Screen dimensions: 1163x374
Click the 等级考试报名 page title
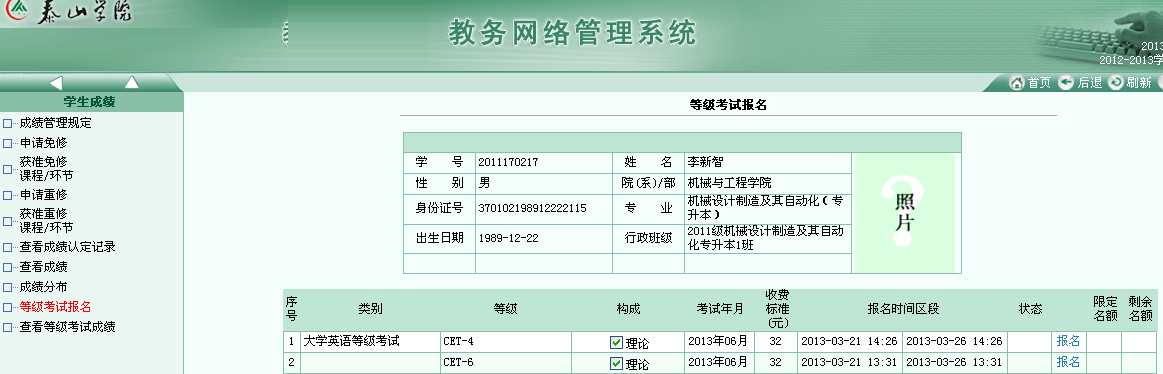point(728,105)
